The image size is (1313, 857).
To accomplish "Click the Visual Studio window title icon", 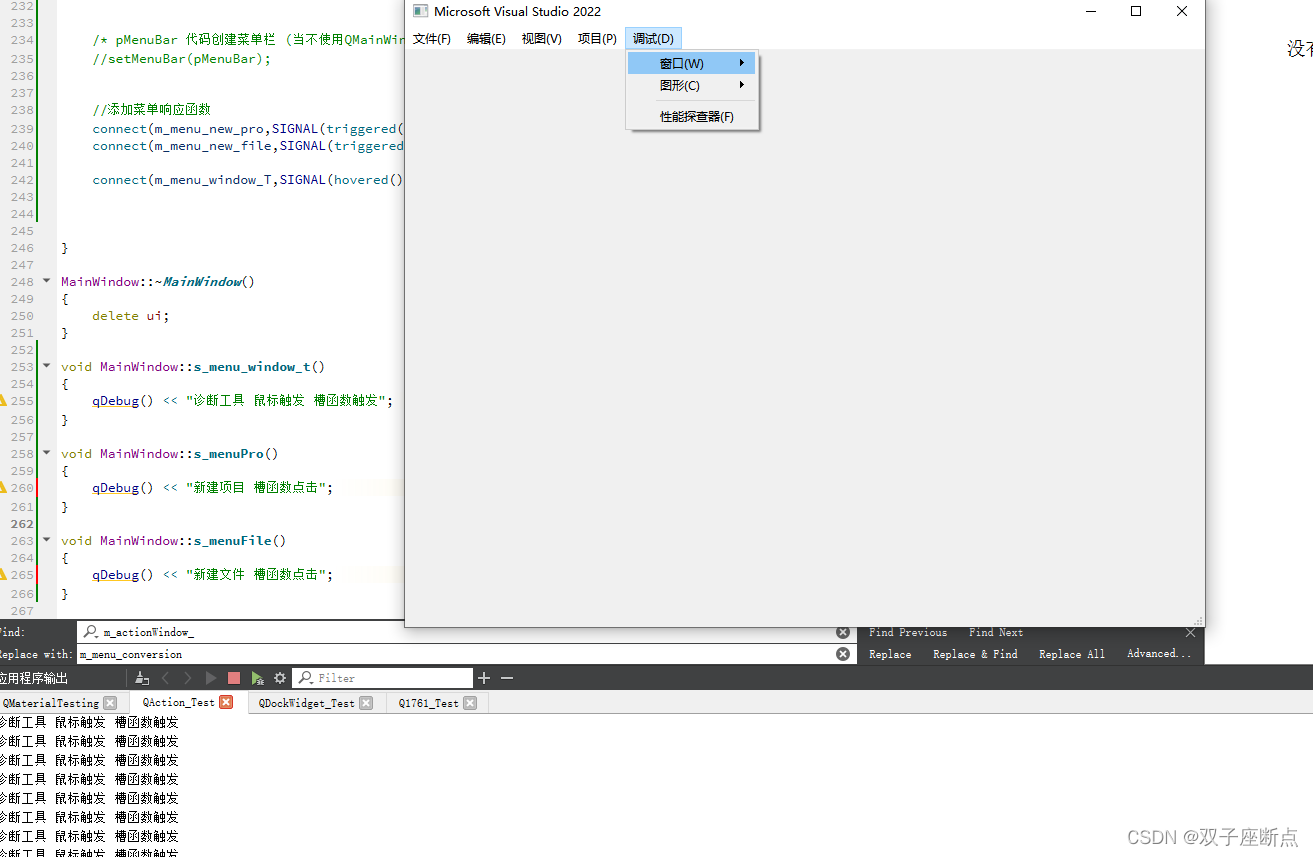I will click(421, 12).
